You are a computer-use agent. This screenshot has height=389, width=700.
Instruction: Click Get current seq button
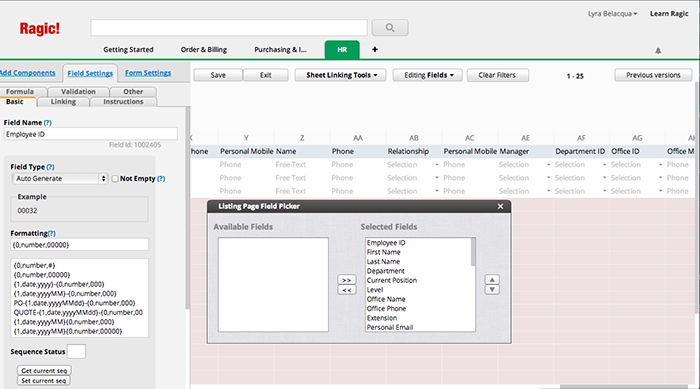(x=44, y=371)
